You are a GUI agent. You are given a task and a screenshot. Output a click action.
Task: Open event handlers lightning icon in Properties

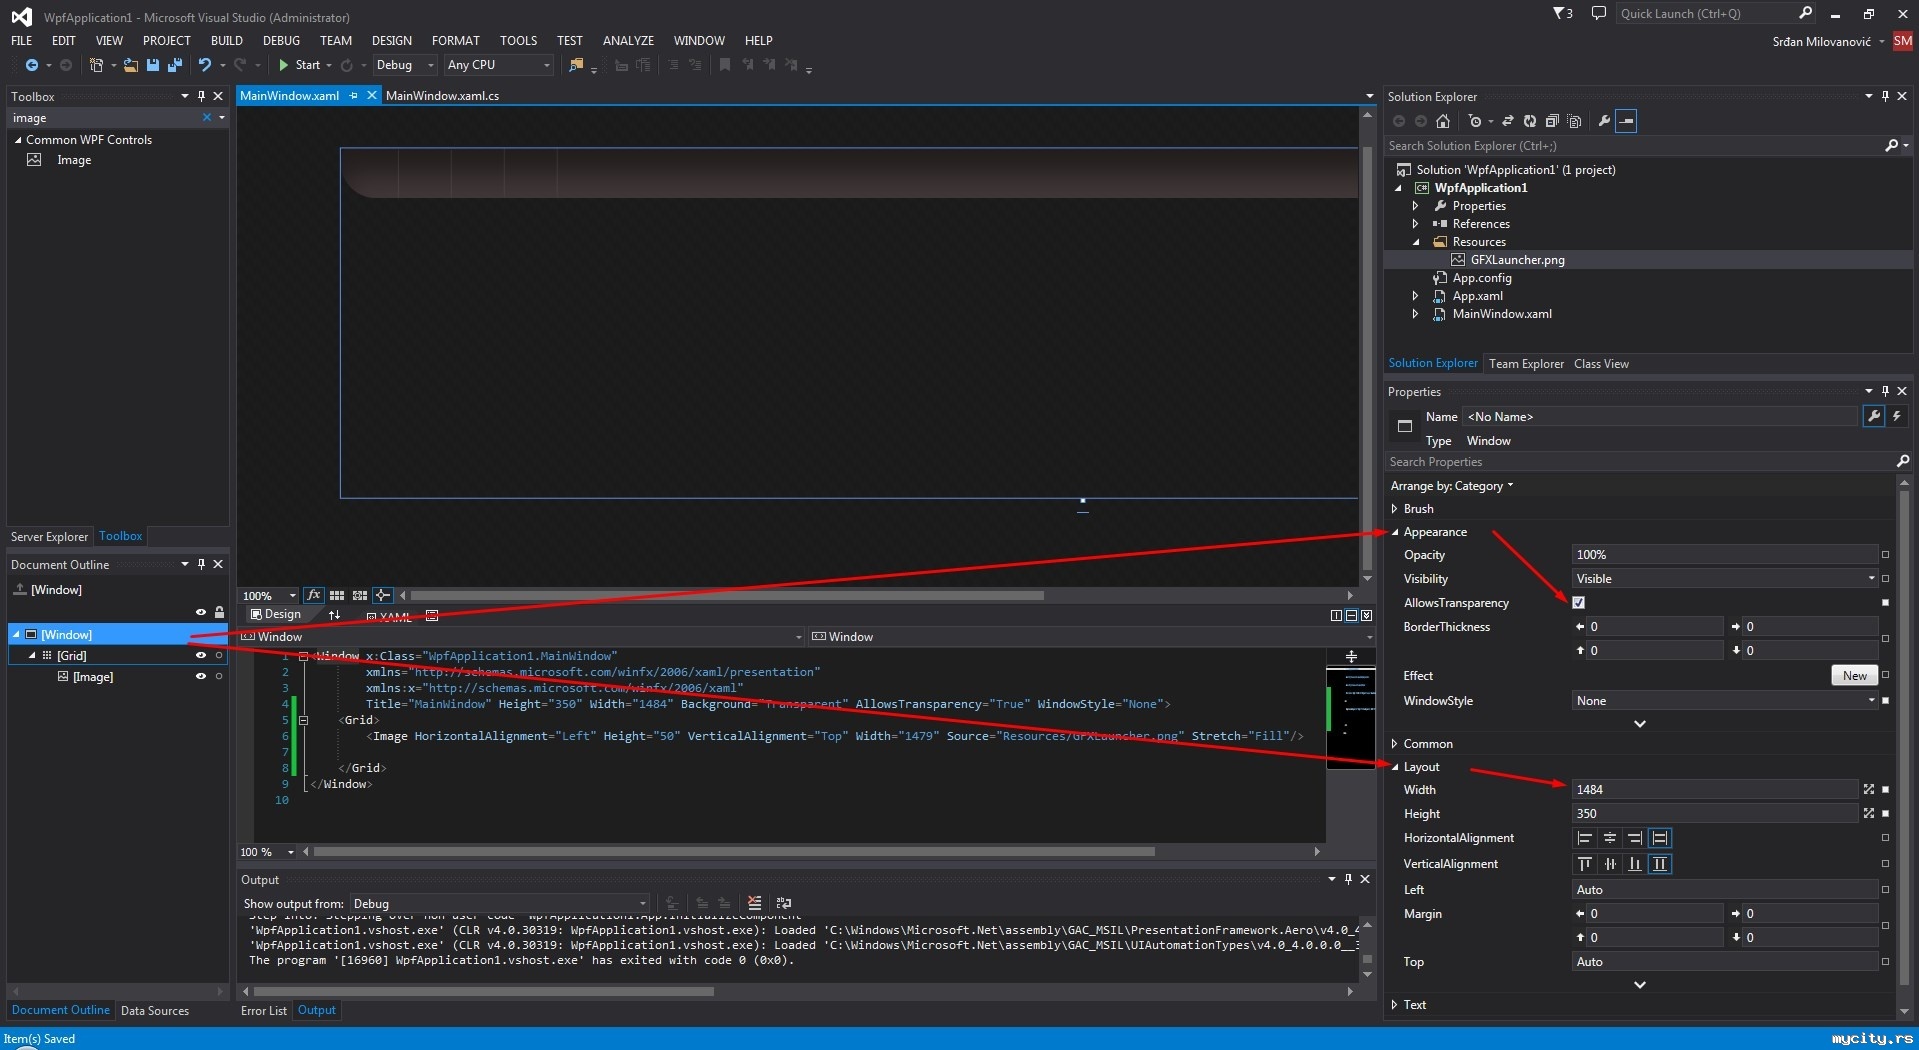tap(1896, 416)
